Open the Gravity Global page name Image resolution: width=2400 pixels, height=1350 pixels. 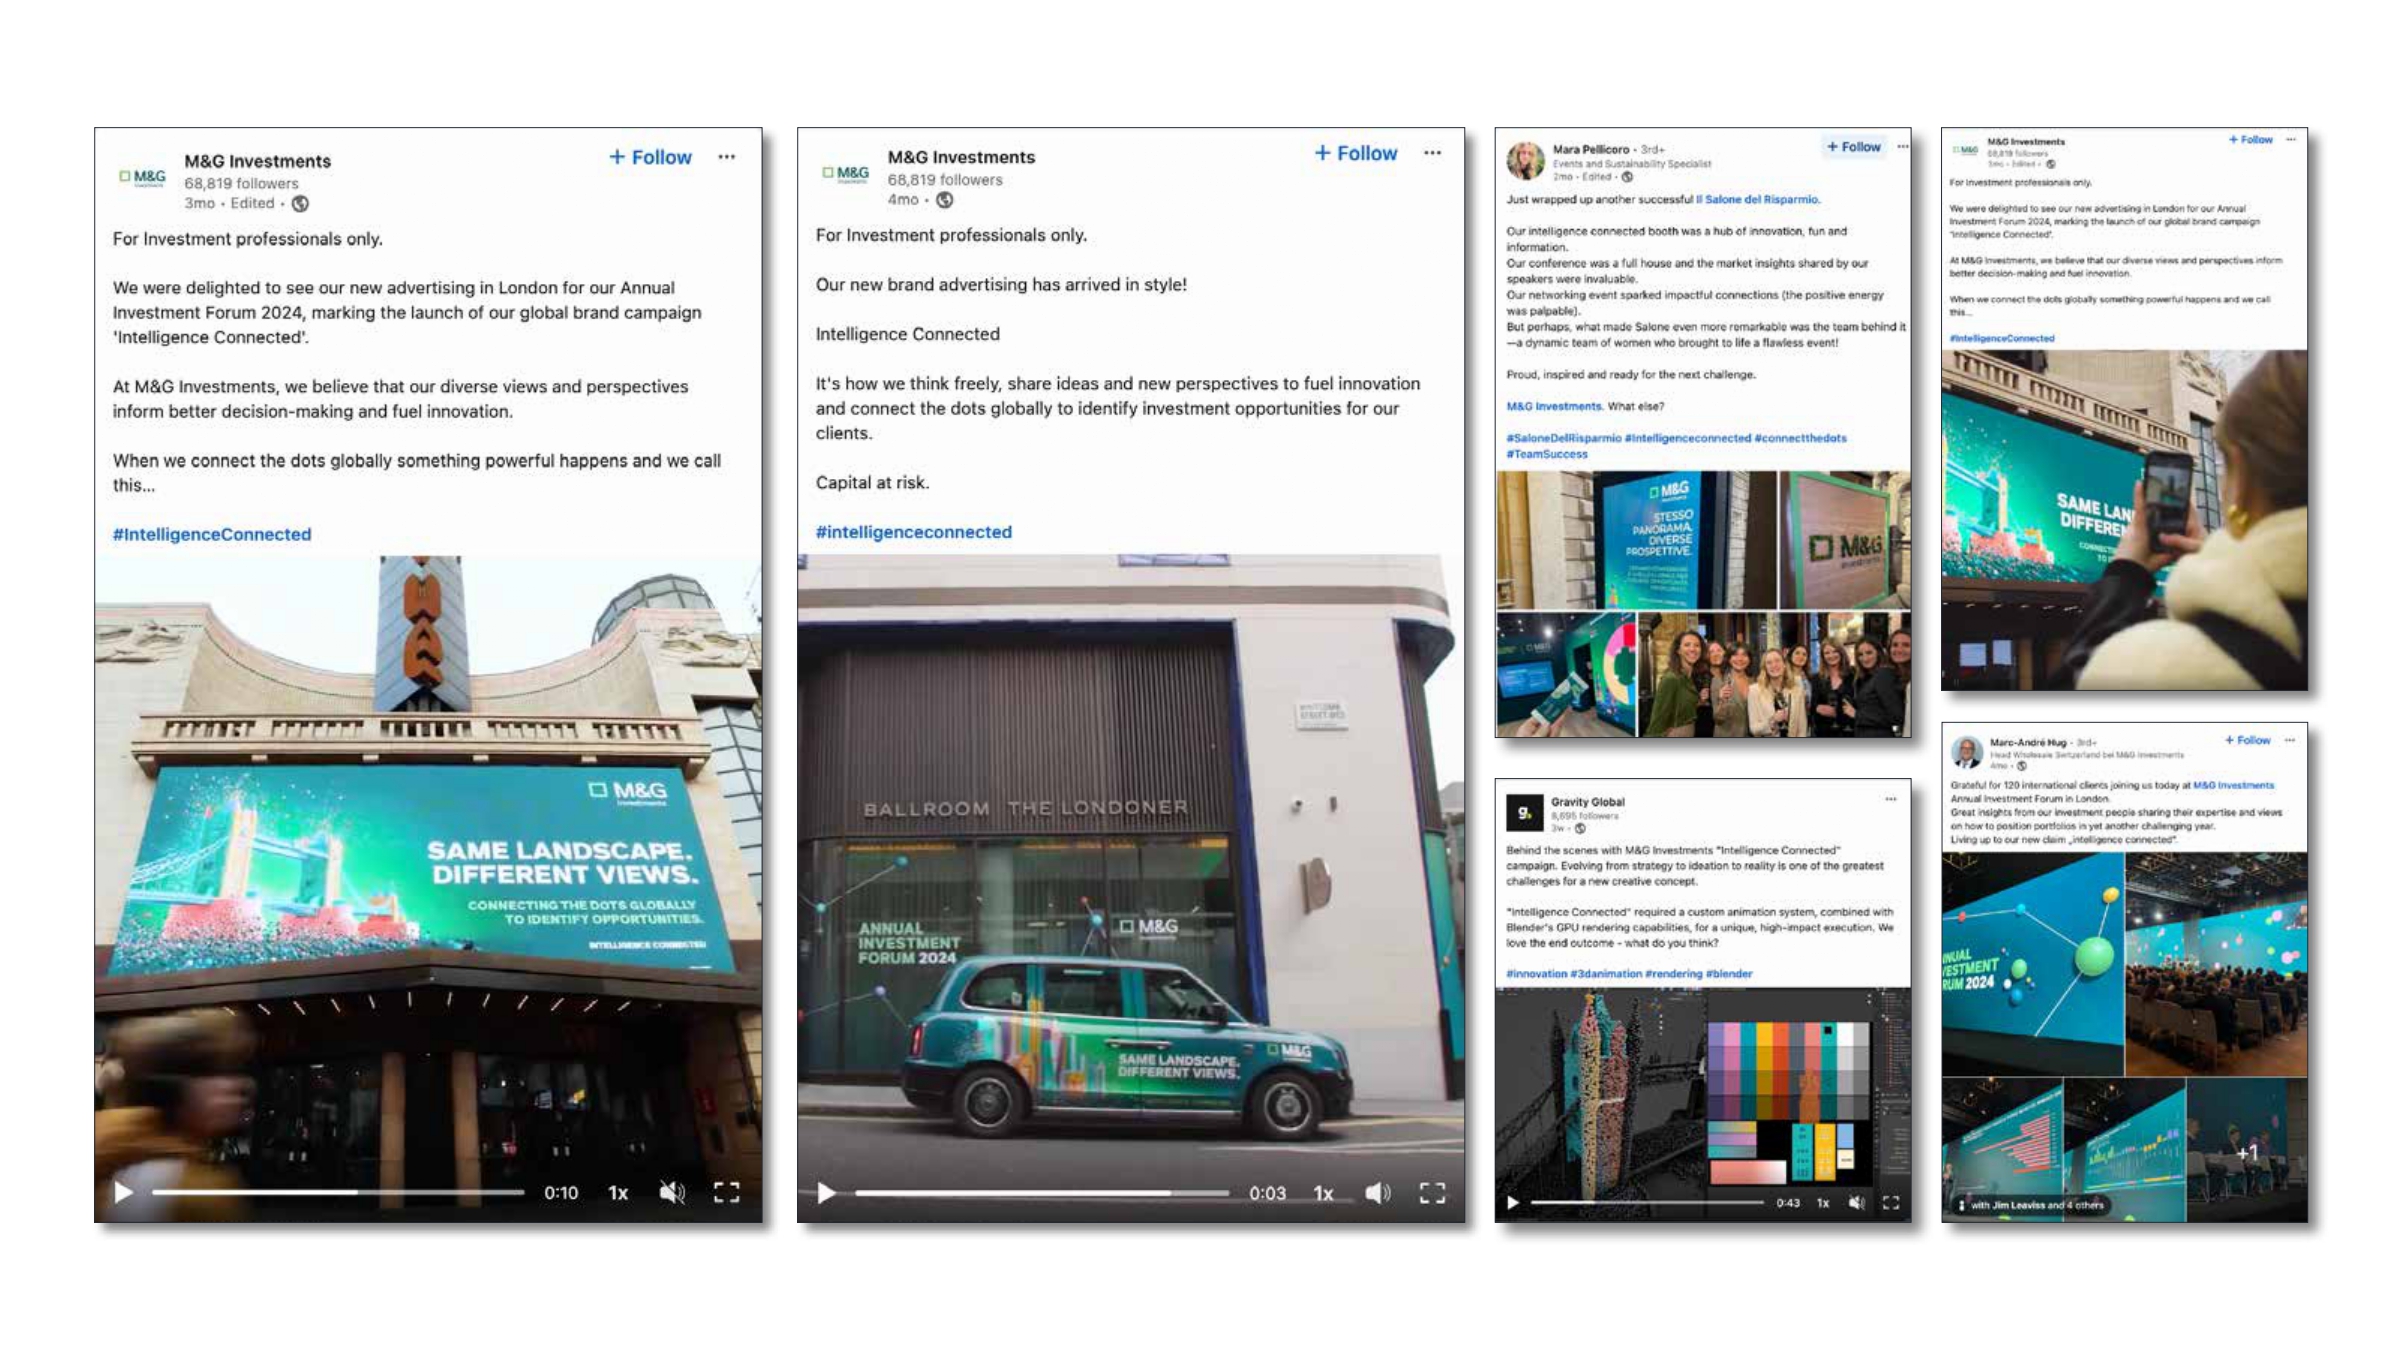[1588, 802]
